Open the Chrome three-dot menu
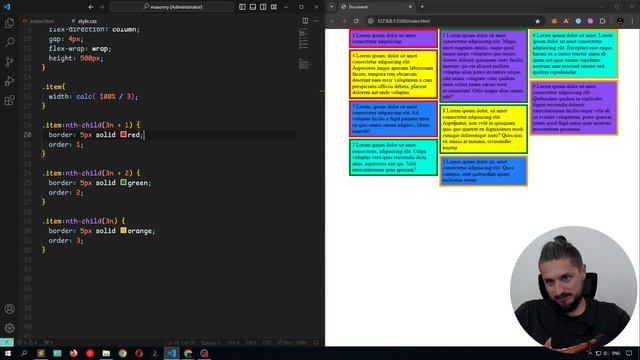The image size is (640, 360). coord(633,21)
